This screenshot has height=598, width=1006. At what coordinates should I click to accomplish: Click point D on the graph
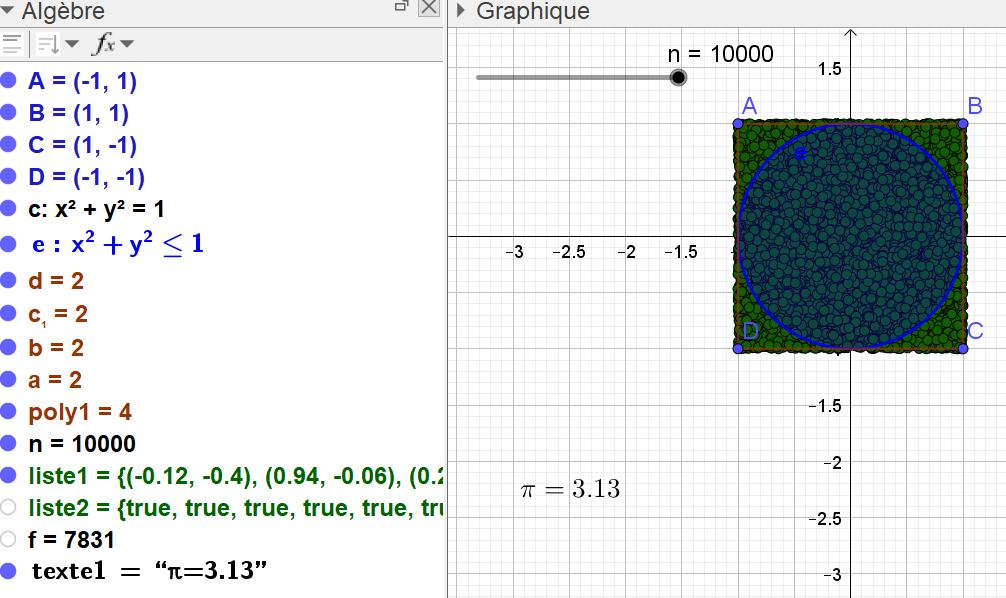pos(738,348)
